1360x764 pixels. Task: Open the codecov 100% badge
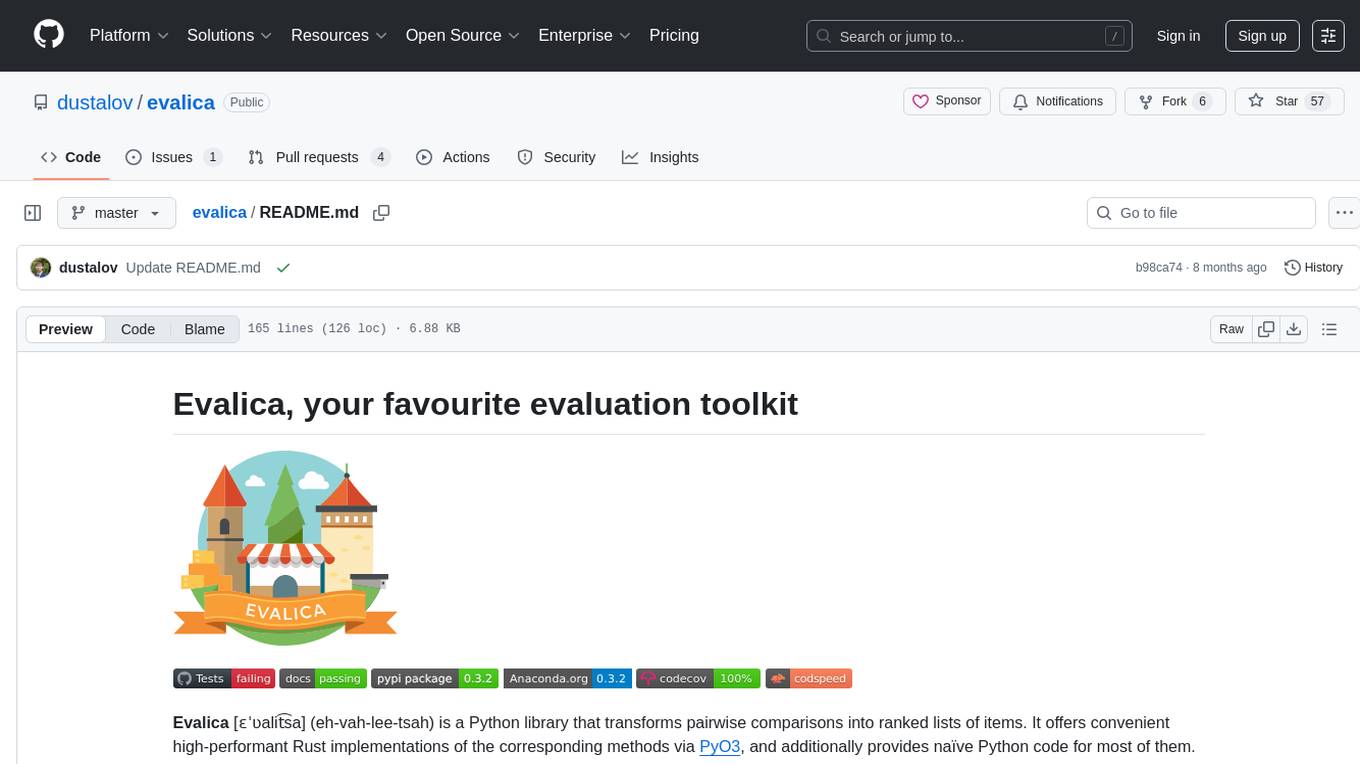tap(699, 678)
